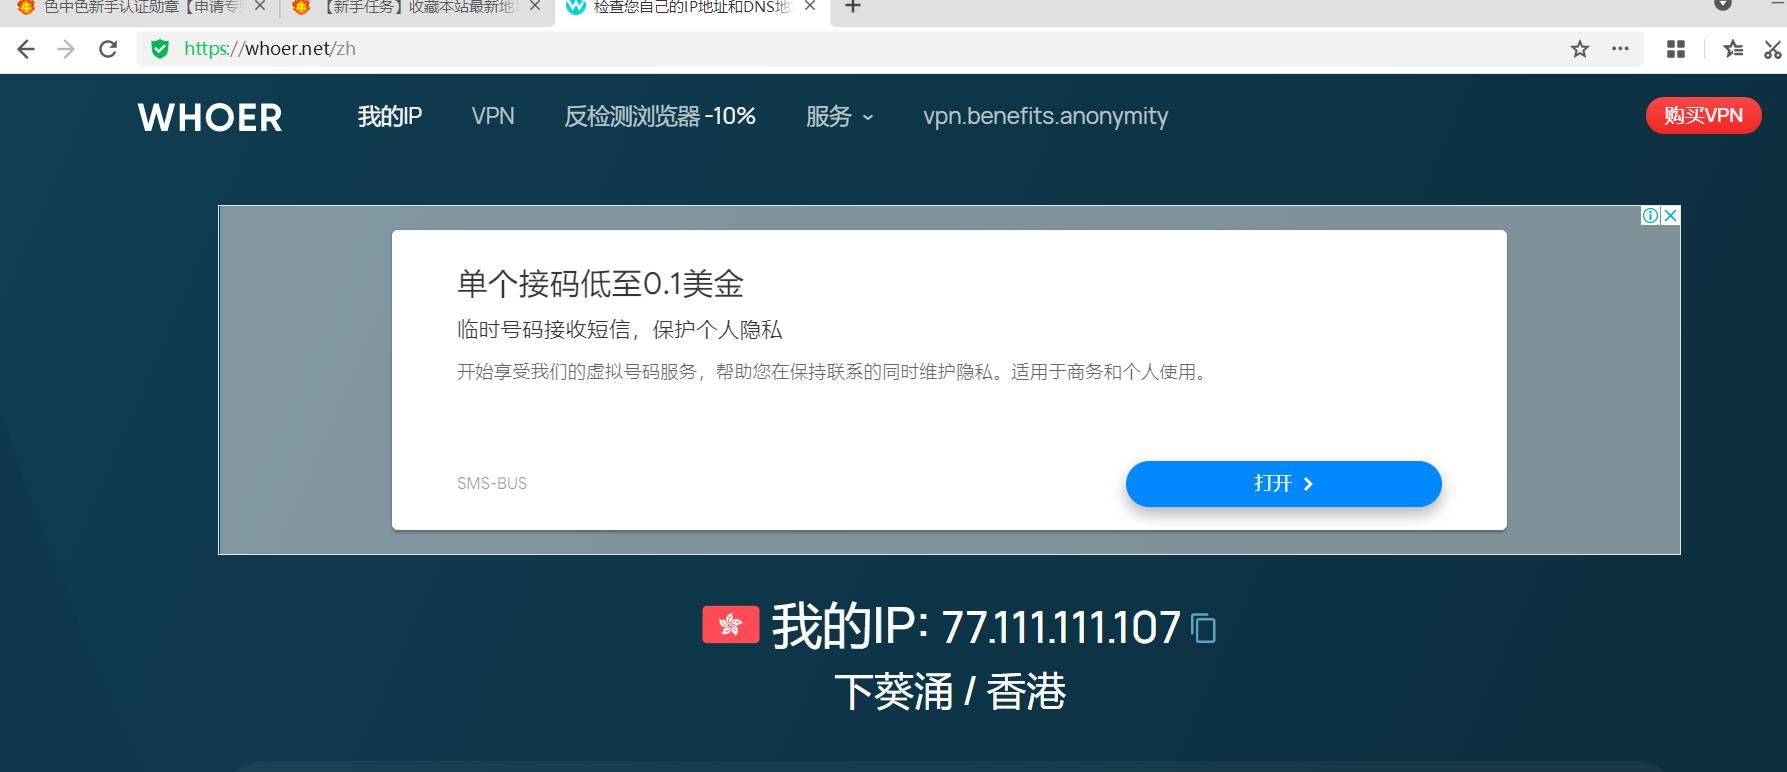Go back with the browser back arrow
This screenshot has width=1787, height=772.
[26, 49]
